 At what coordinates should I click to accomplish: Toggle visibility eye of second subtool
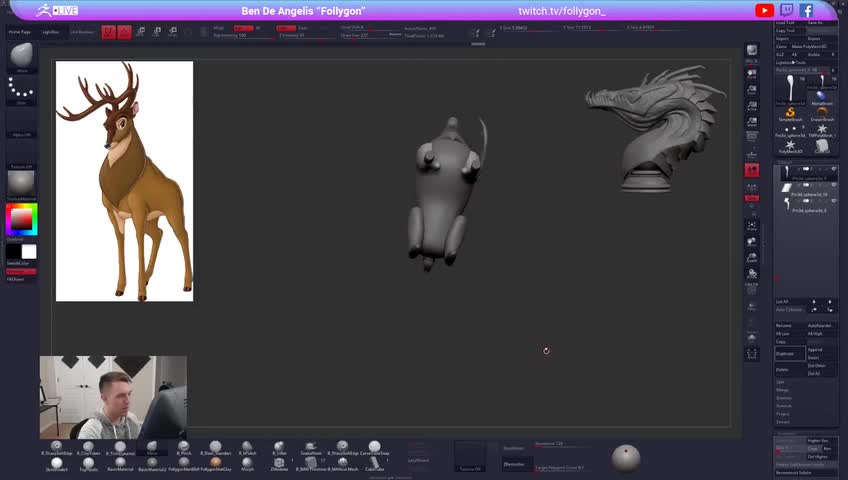pos(833,185)
